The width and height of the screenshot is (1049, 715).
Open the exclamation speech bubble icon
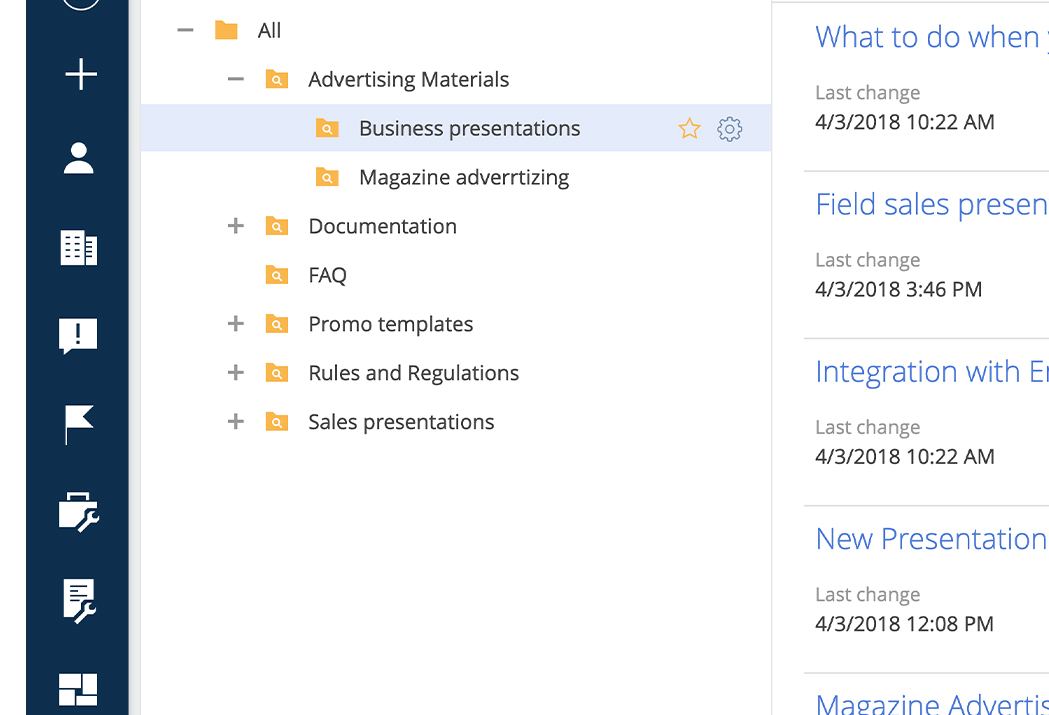pos(79,336)
